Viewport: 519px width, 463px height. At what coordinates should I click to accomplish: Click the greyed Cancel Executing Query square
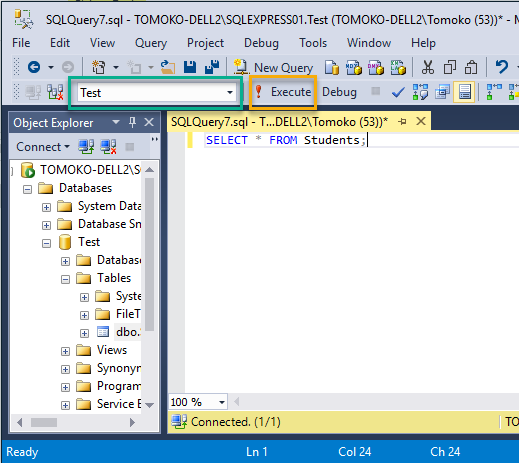[x=376, y=91]
